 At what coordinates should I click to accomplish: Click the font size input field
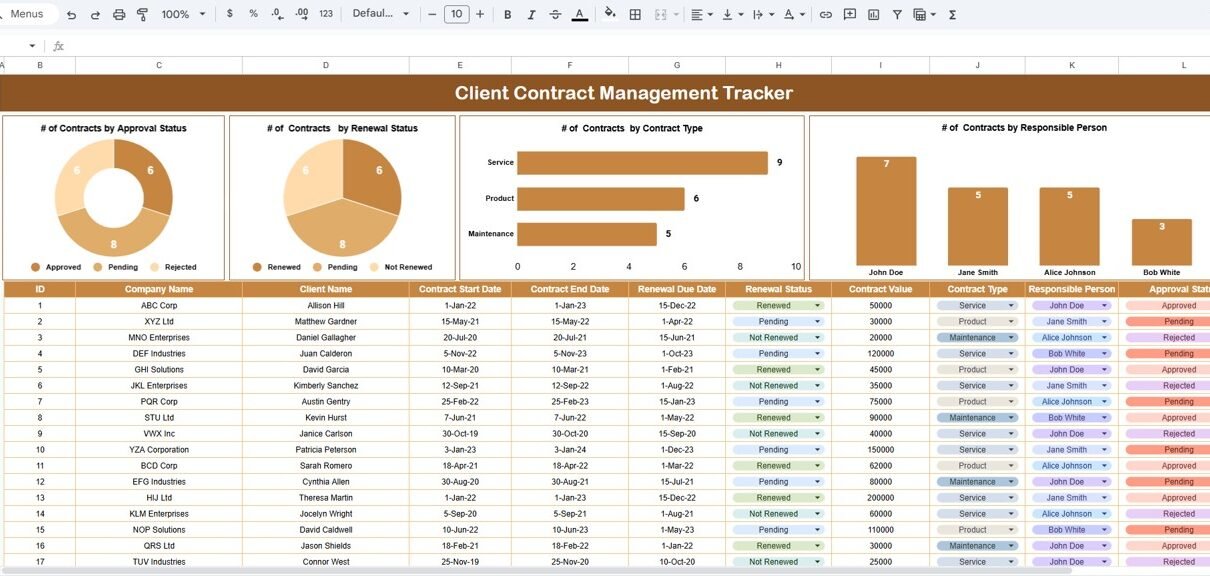click(456, 15)
